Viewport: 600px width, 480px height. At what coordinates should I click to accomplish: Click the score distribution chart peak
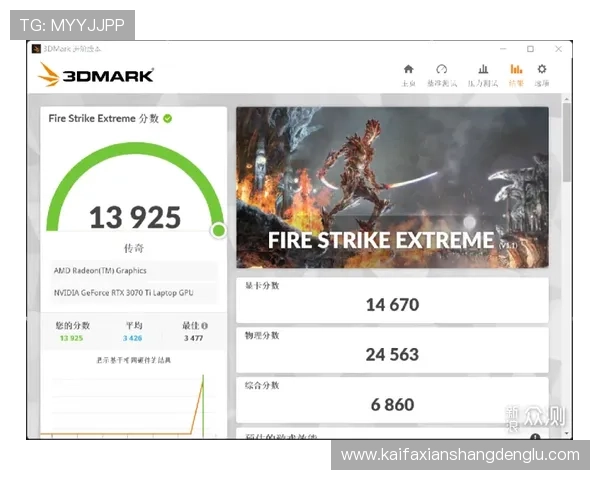click(x=203, y=378)
